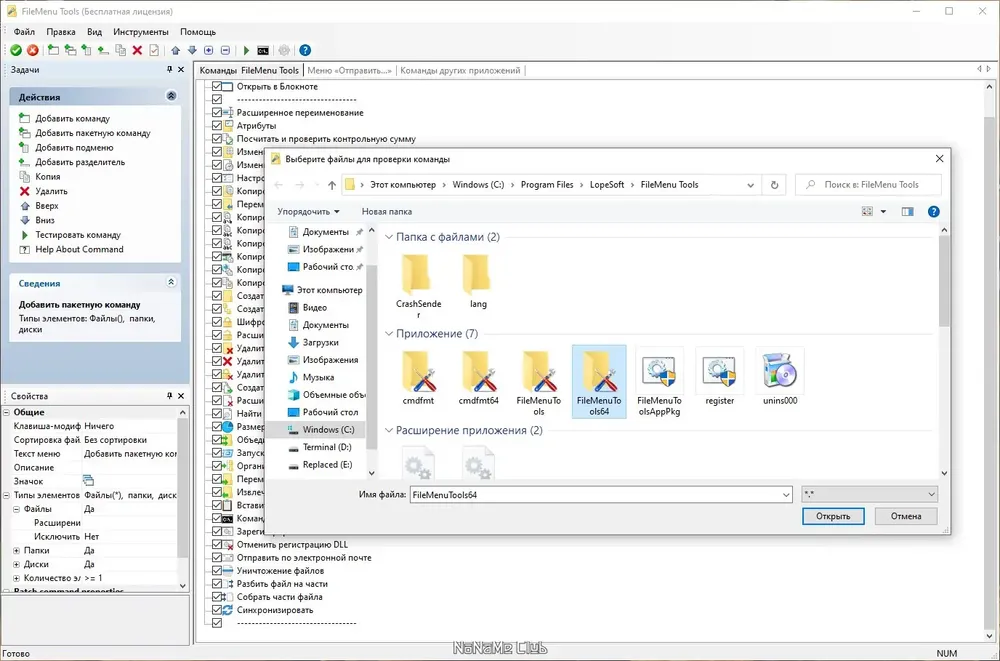Click the Отмена button

pos(906,516)
